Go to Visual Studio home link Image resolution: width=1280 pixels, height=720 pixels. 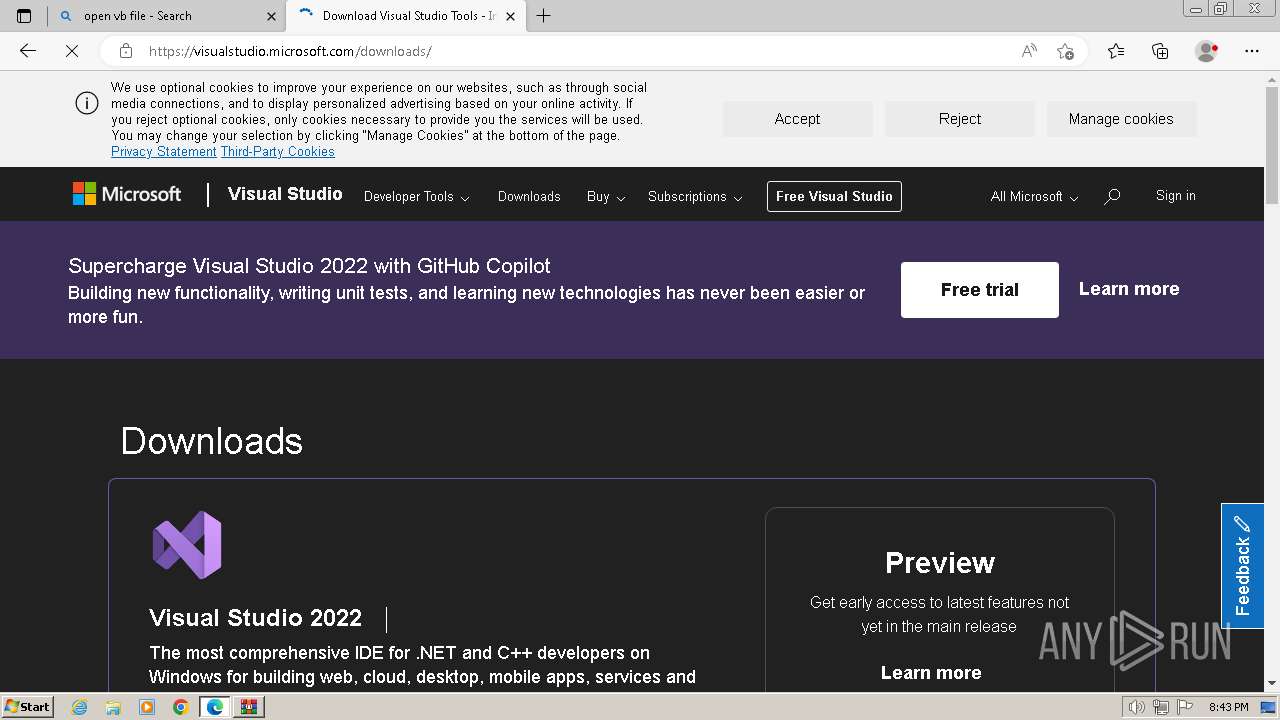tap(285, 194)
